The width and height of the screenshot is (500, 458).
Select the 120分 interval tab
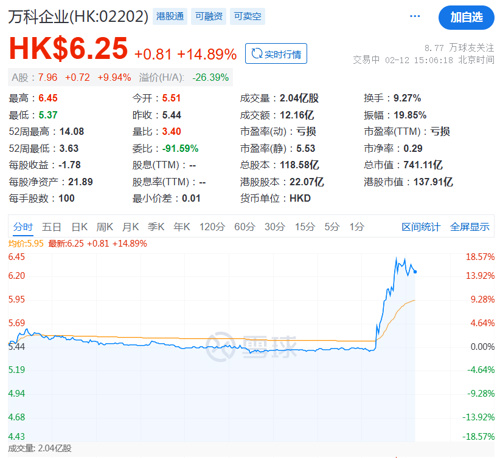(x=212, y=227)
